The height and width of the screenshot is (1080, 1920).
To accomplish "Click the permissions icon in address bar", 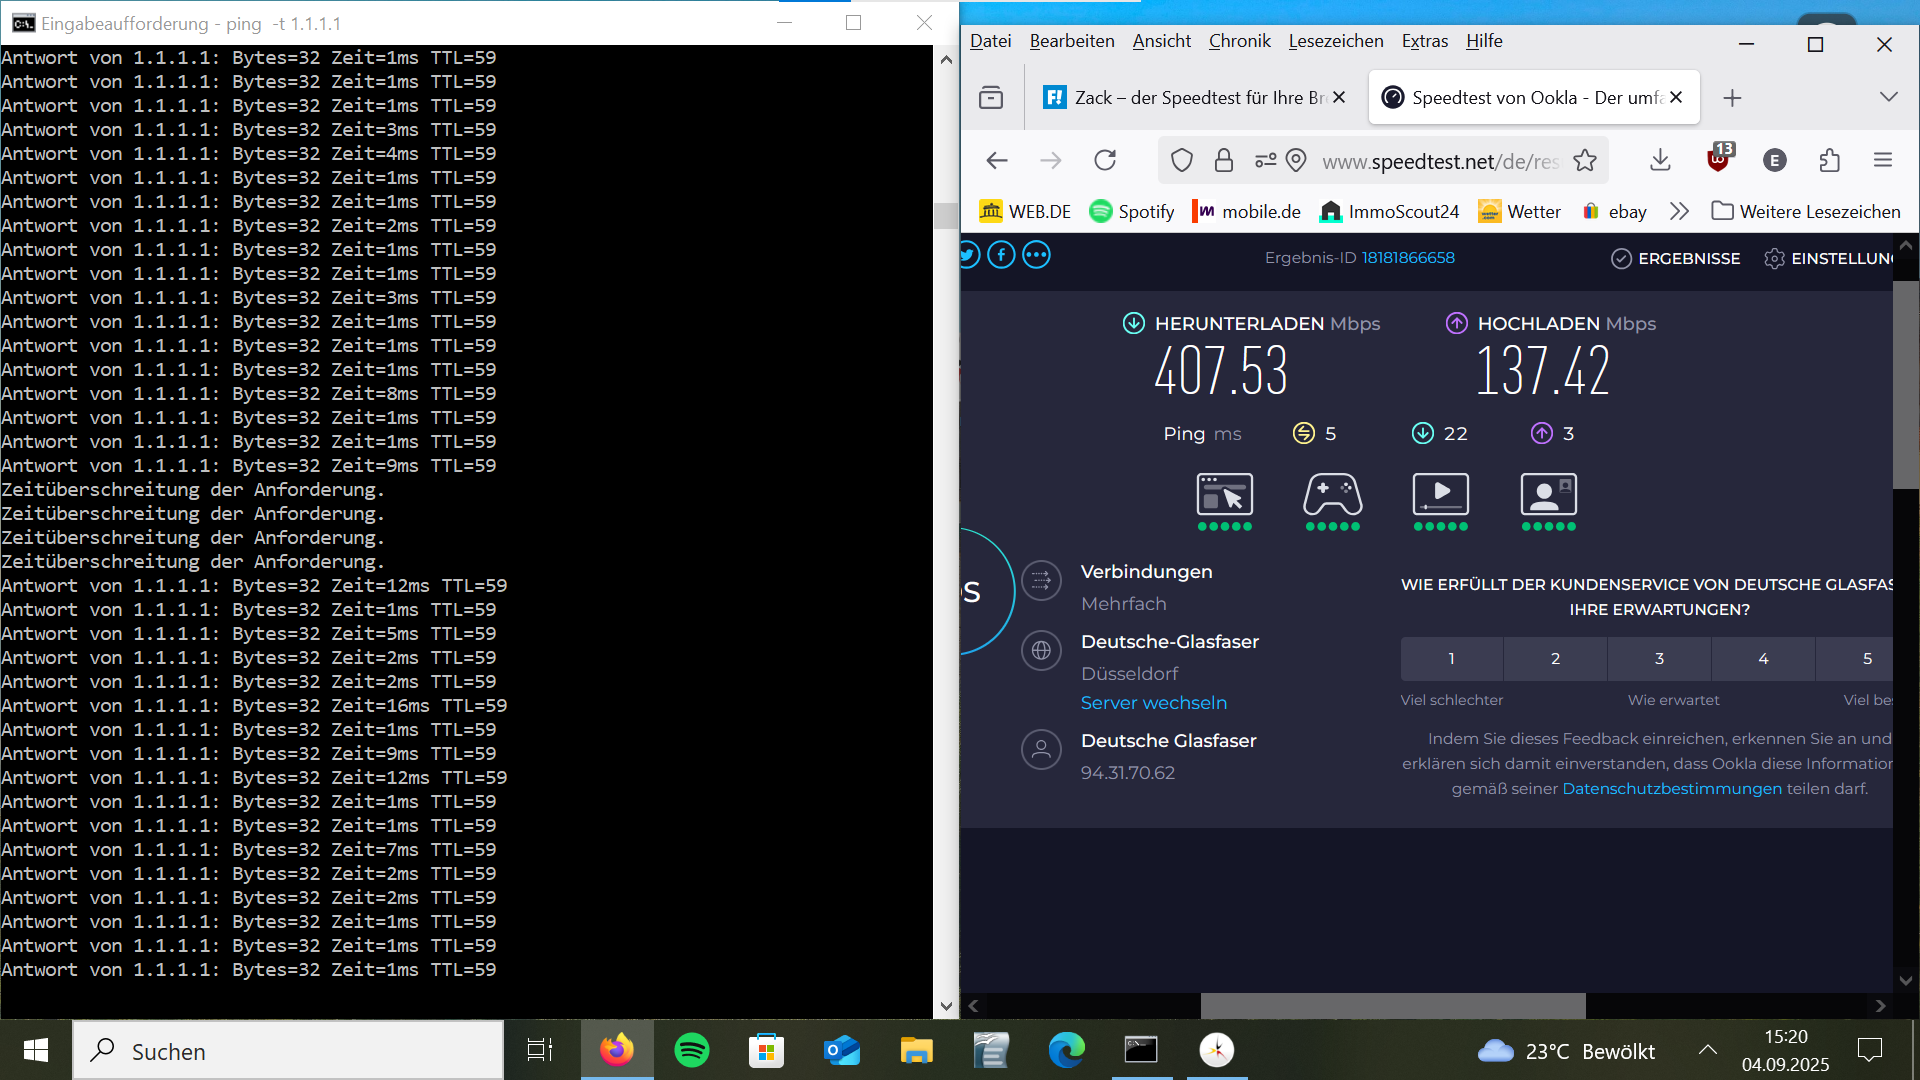I will 1266,160.
